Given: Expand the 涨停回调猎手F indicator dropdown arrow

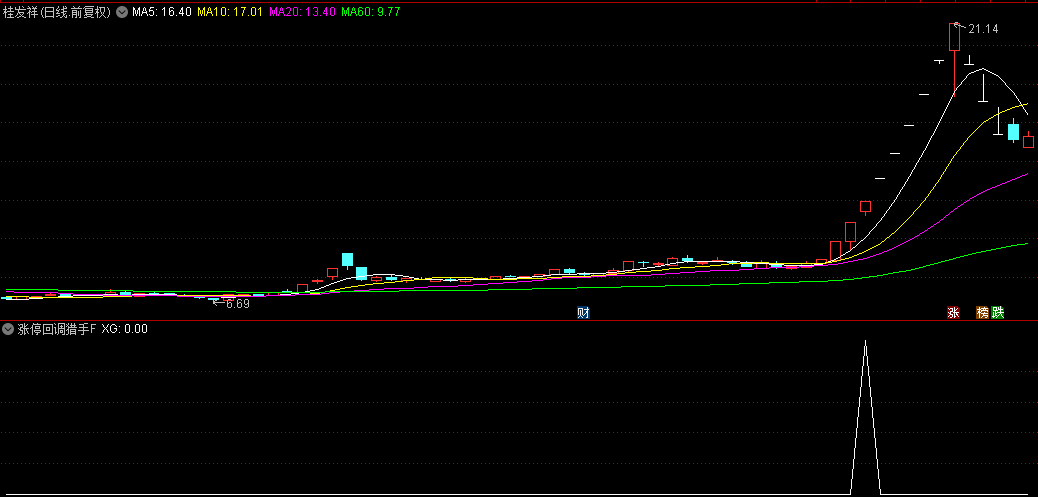Looking at the screenshot, I should pos(8,328).
